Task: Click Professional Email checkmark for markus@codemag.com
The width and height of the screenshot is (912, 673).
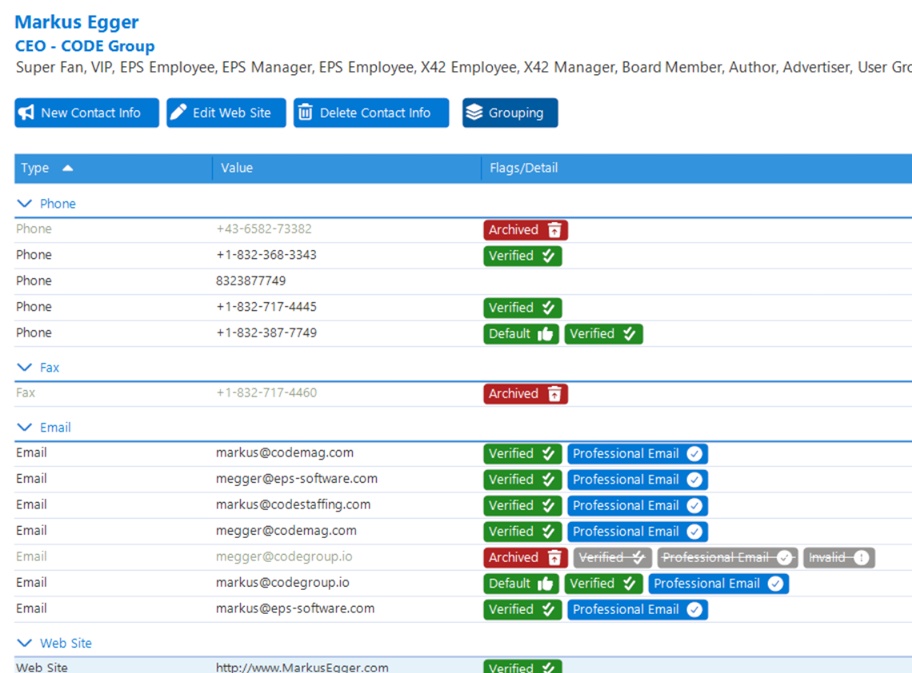Action: (694, 454)
